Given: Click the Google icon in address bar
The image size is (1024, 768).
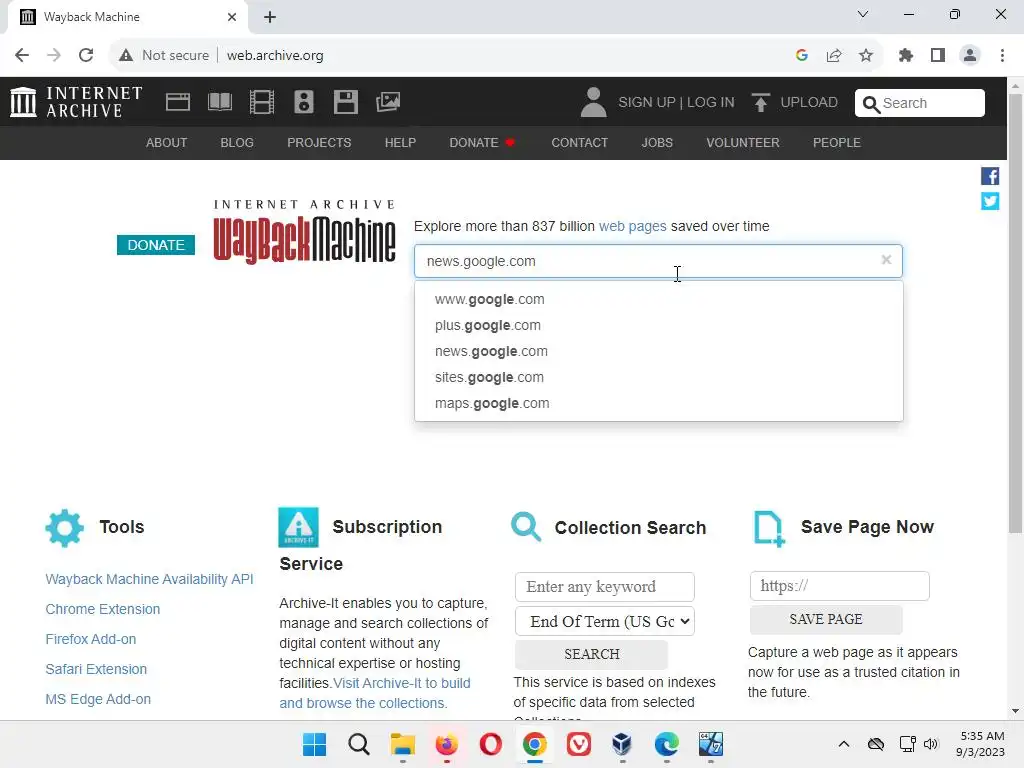Looking at the screenshot, I should [x=802, y=56].
